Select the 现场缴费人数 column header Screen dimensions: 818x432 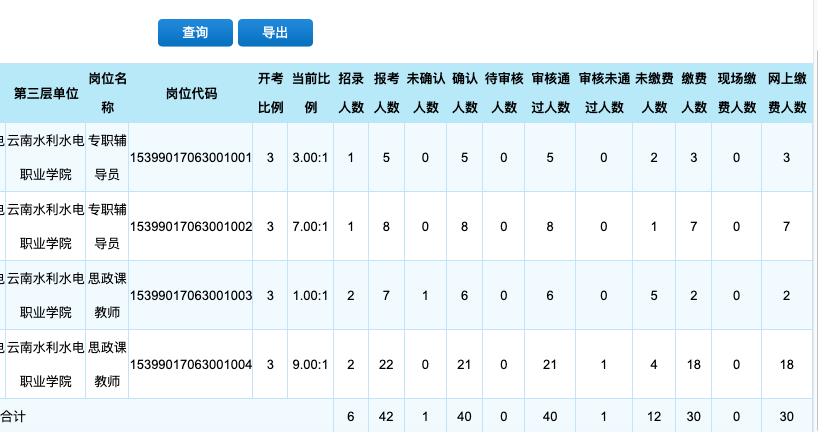point(737,93)
